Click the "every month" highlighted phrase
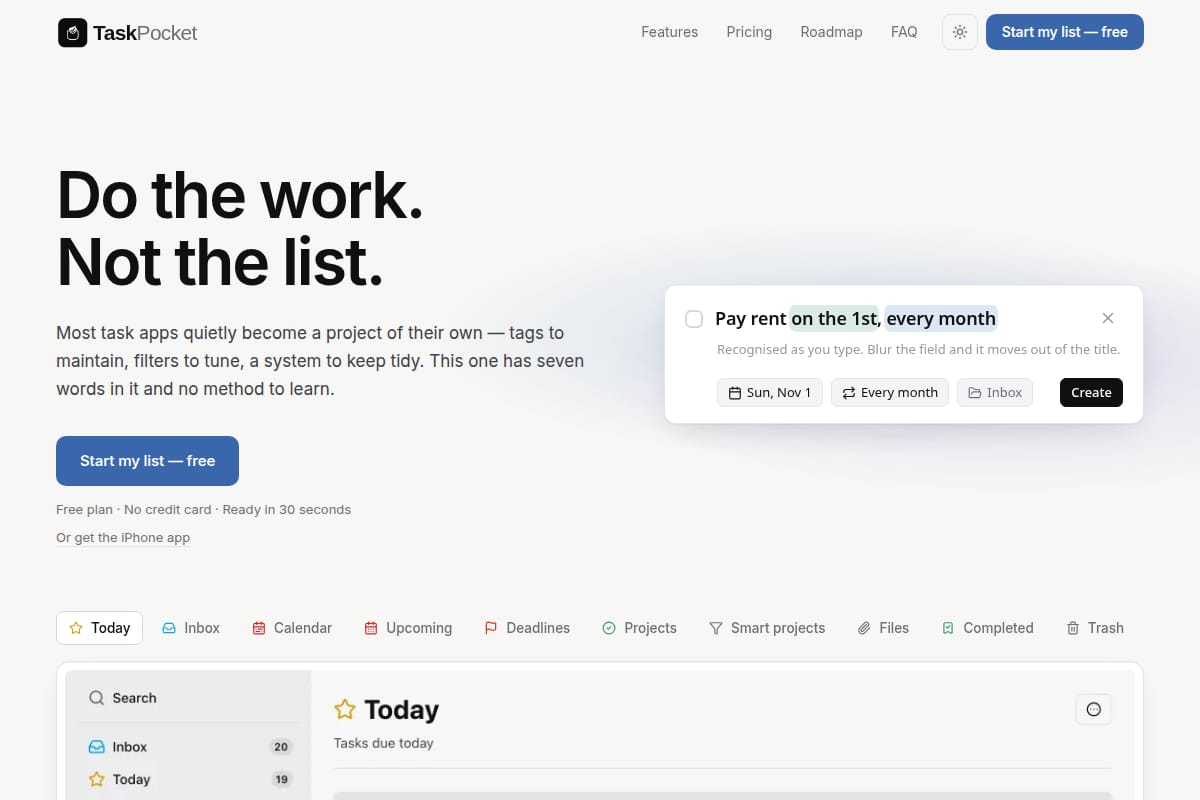This screenshot has height=800, width=1200. click(x=941, y=319)
